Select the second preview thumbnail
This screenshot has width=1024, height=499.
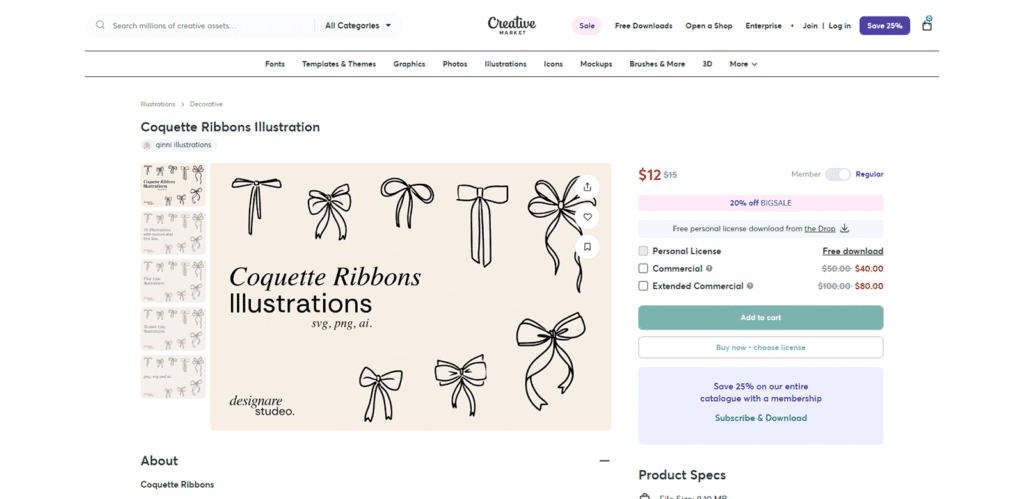(173, 231)
